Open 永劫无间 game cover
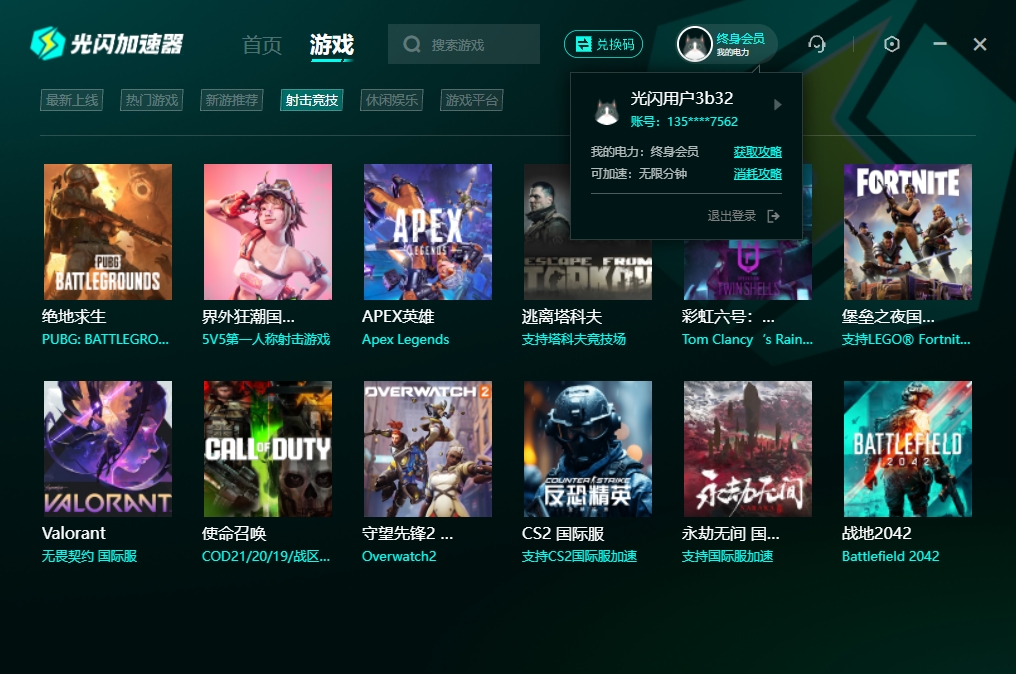This screenshot has width=1016, height=674. [748, 449]
